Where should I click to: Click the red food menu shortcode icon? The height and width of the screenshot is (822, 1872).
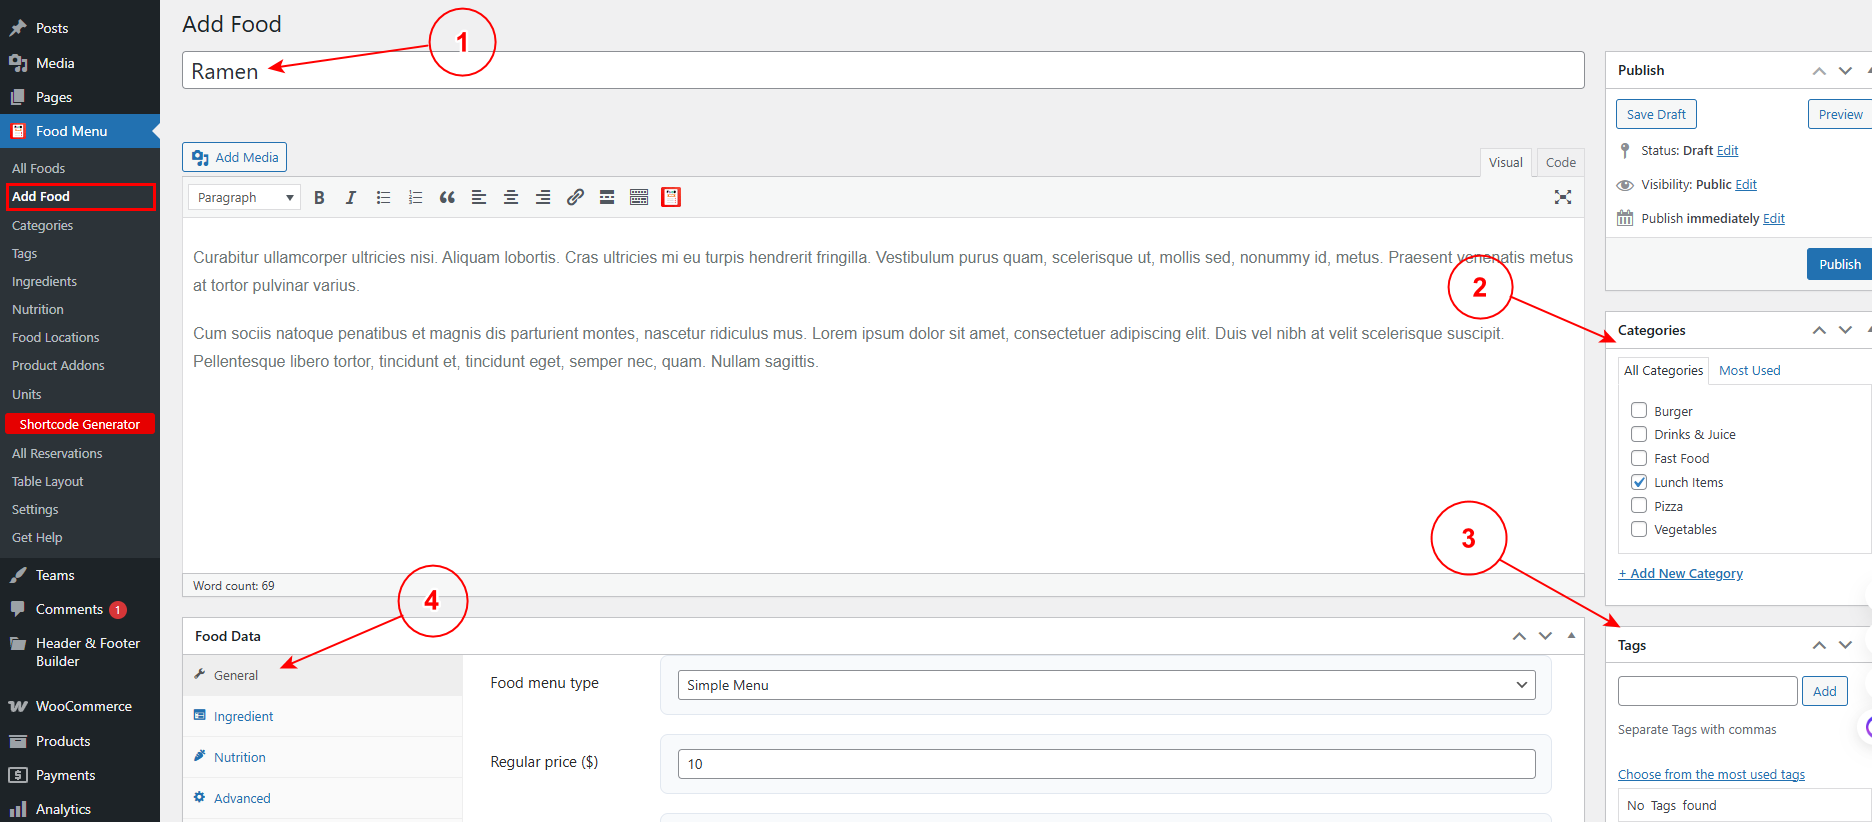pos(671,198)
